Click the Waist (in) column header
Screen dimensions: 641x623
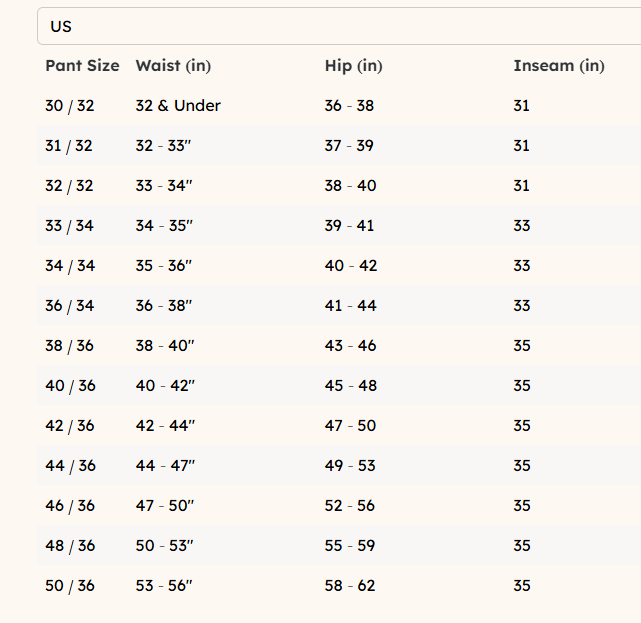[173, 66]
